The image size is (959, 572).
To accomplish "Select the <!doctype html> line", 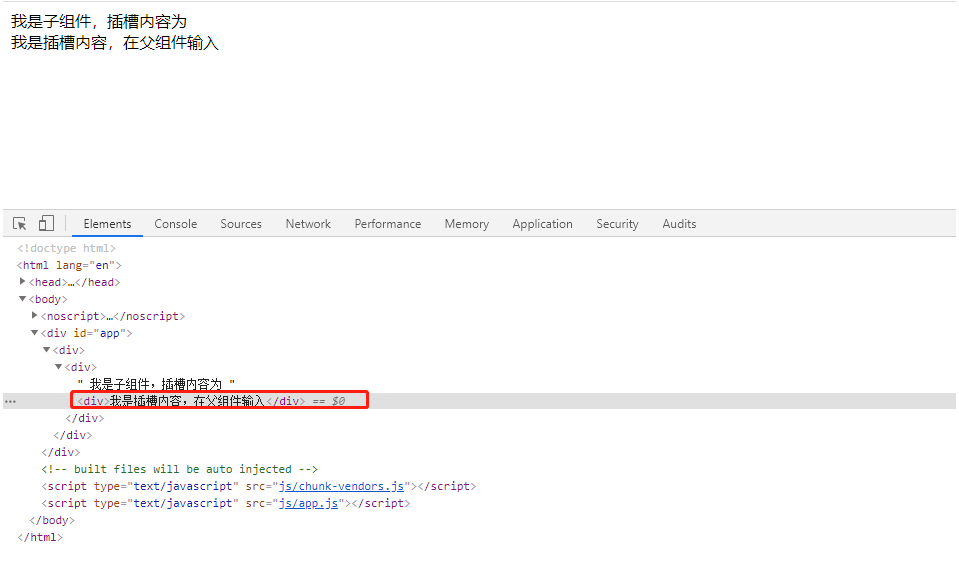I will pyautogui.click(x=66, y=248).
